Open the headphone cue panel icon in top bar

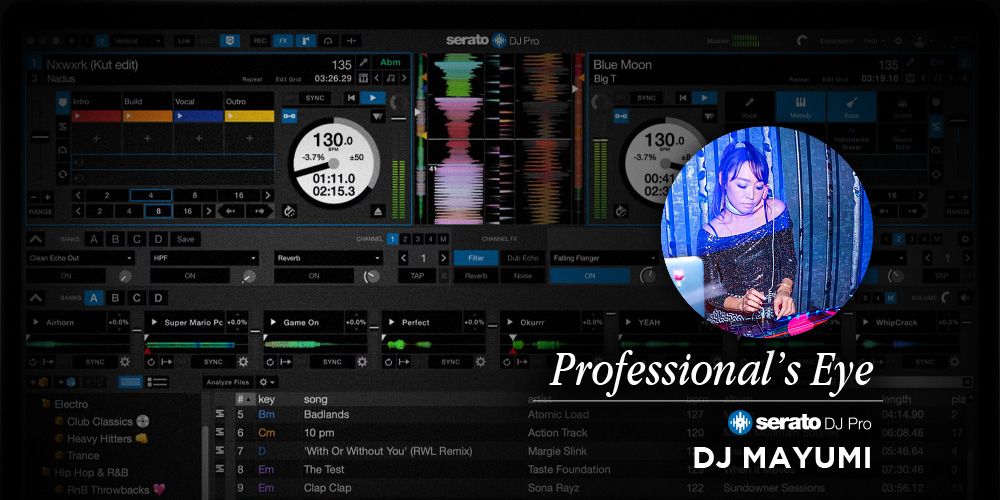[328, 41]
